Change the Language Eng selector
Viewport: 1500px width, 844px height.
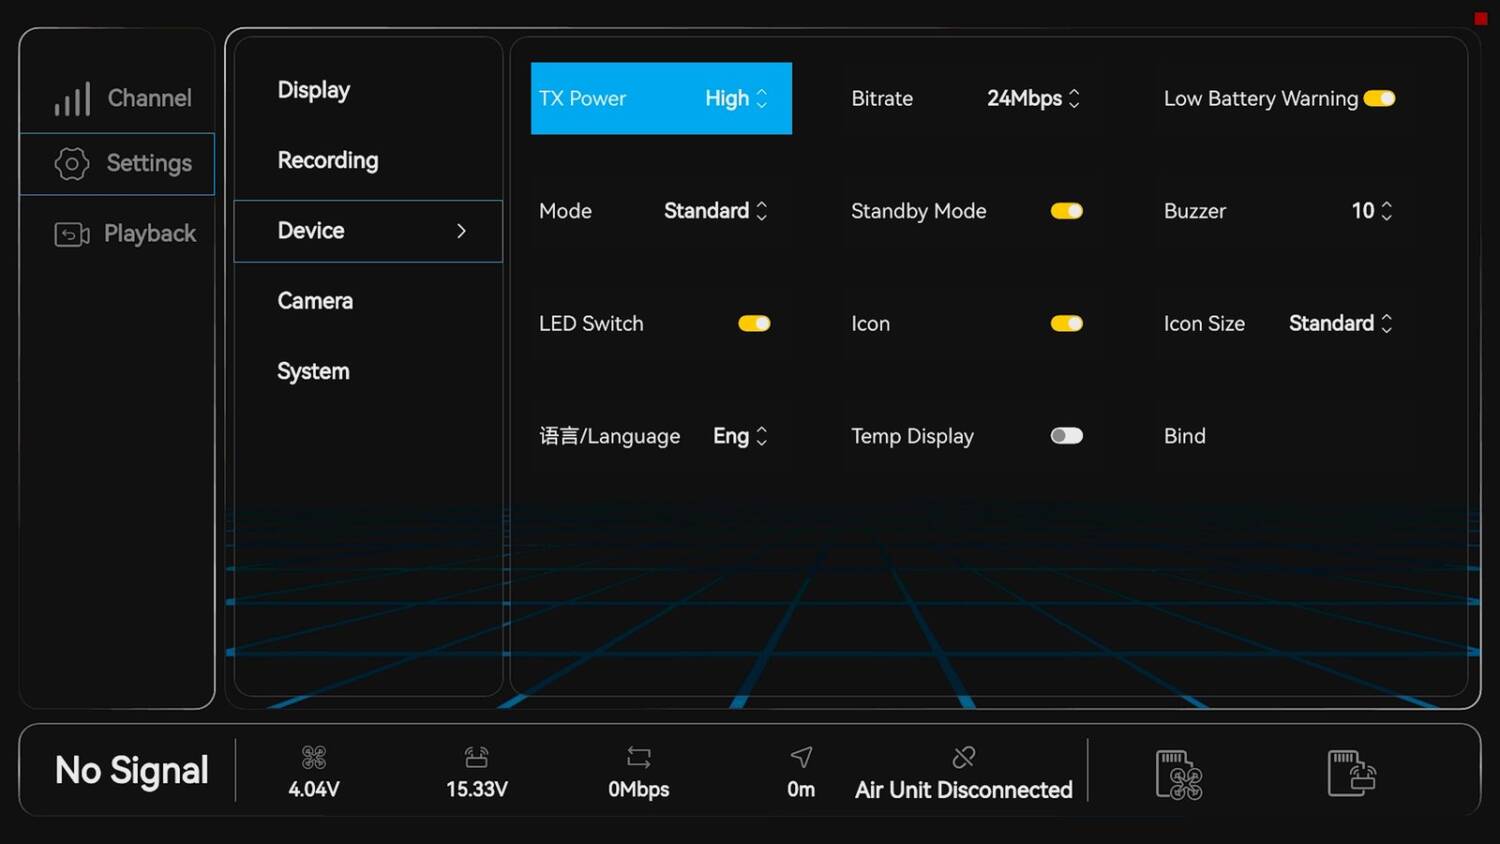pos(740,436)
